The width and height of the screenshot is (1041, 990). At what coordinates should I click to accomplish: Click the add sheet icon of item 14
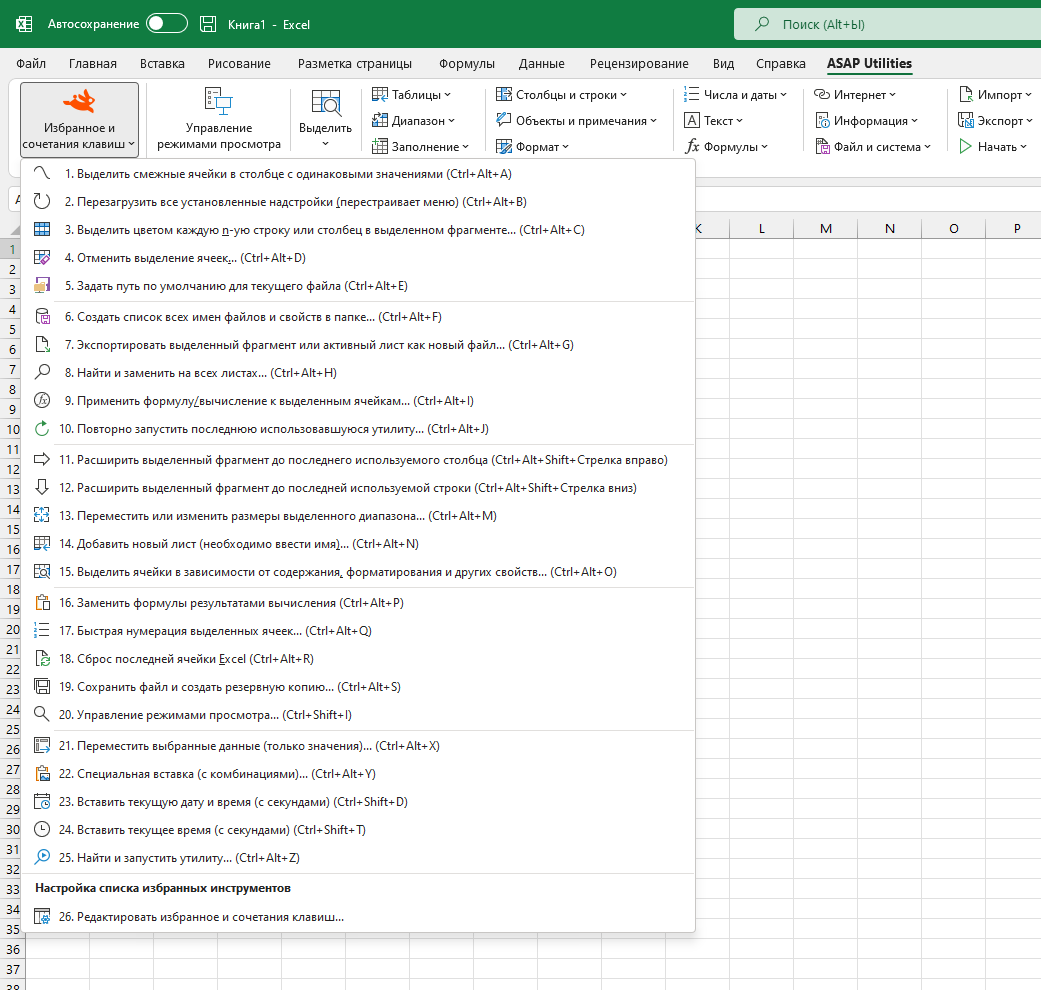point(42,543)
